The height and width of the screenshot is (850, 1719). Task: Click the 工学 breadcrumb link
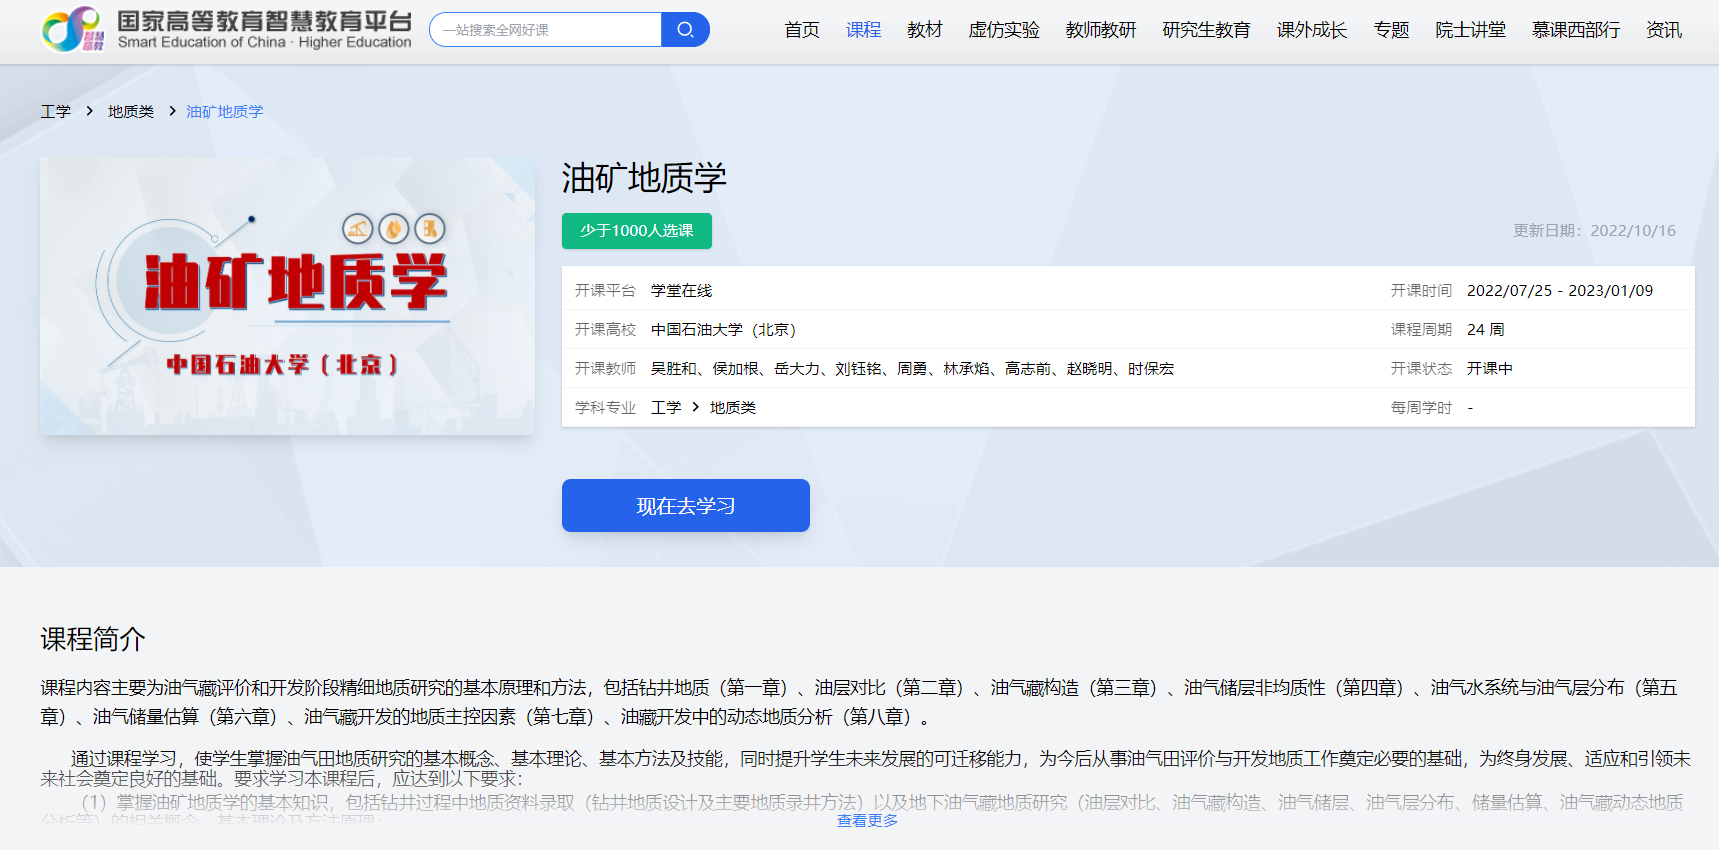coord(55,111)
